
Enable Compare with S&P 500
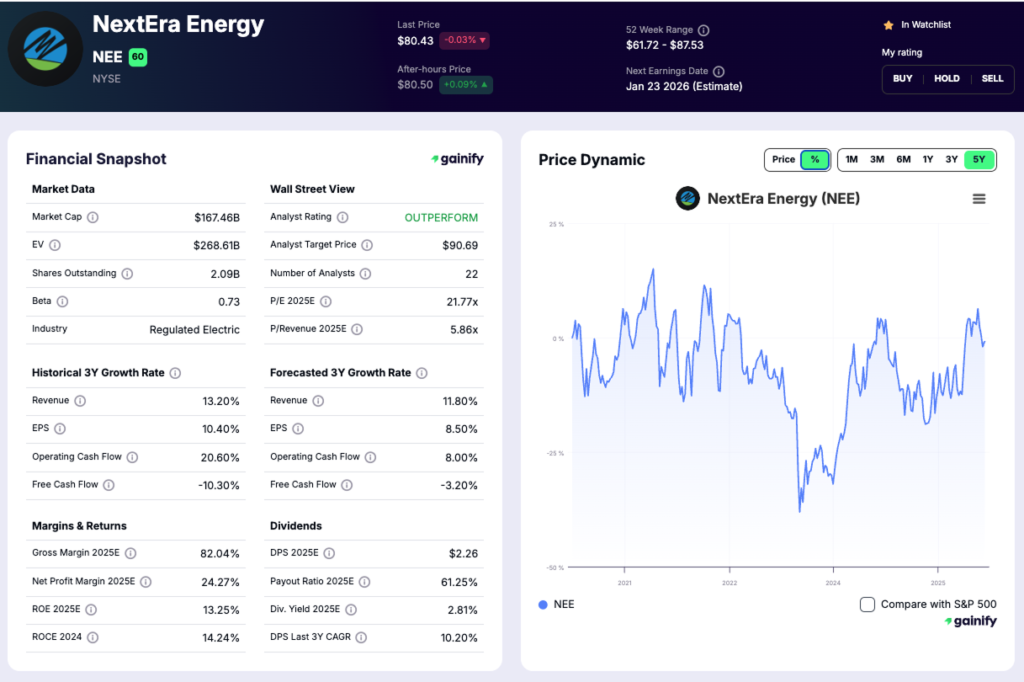867,604
